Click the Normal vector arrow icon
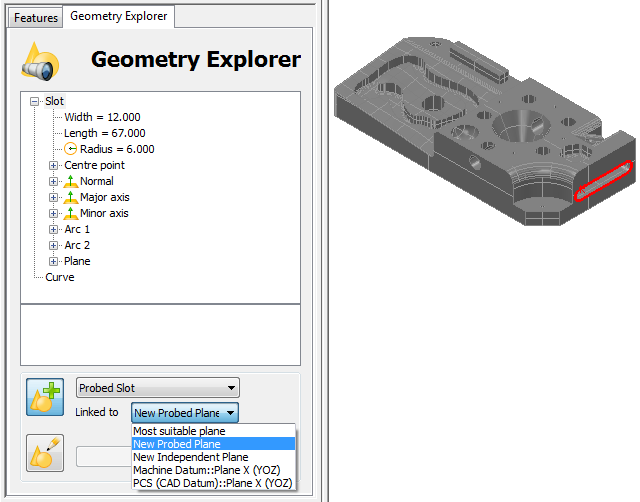Image resolution: width=640 pixels, height=502 pixels. (x=71, y=181)
